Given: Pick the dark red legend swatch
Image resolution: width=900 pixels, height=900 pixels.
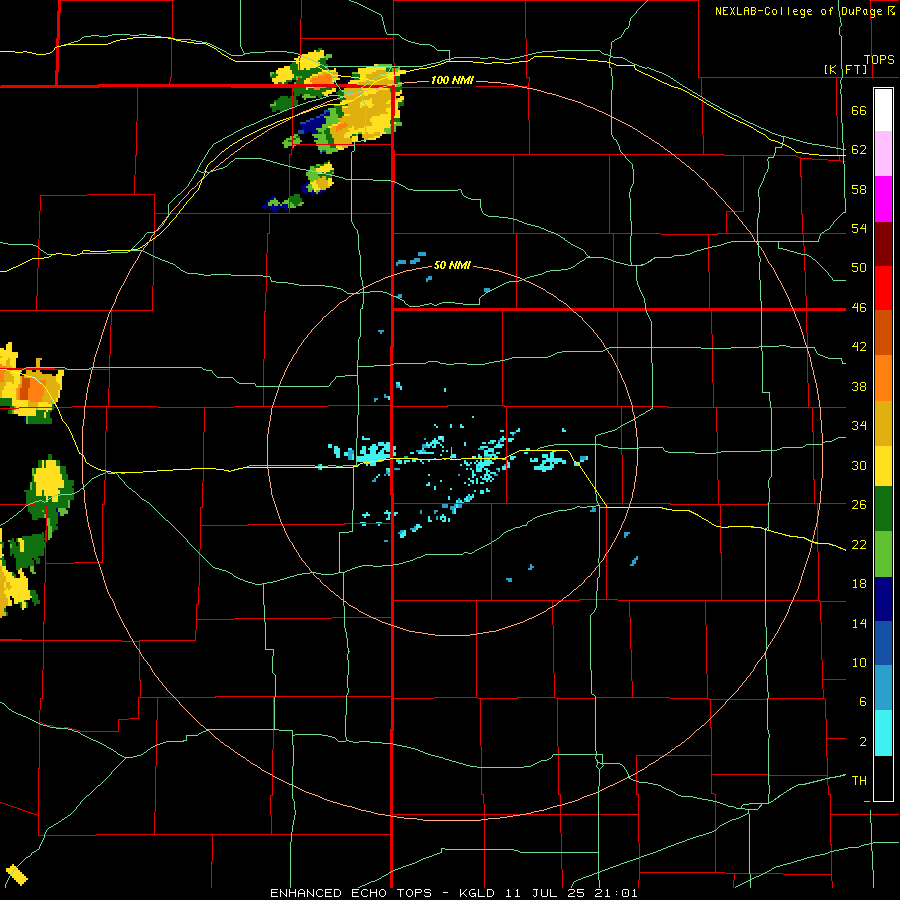Looking at the screenshot, I should 883,243.
